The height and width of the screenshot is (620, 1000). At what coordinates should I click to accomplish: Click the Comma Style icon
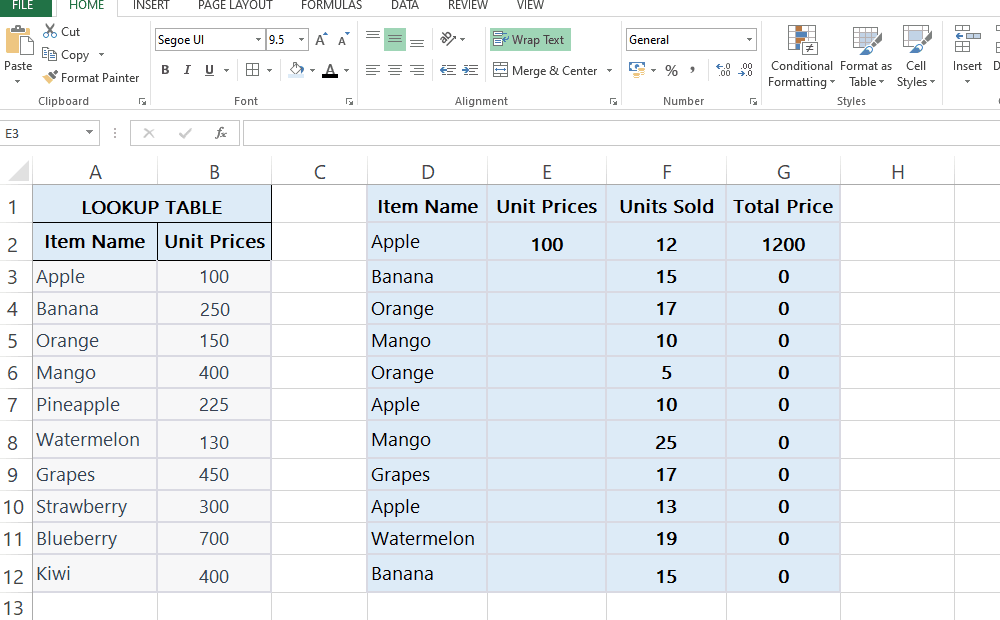tap(692, 71)
